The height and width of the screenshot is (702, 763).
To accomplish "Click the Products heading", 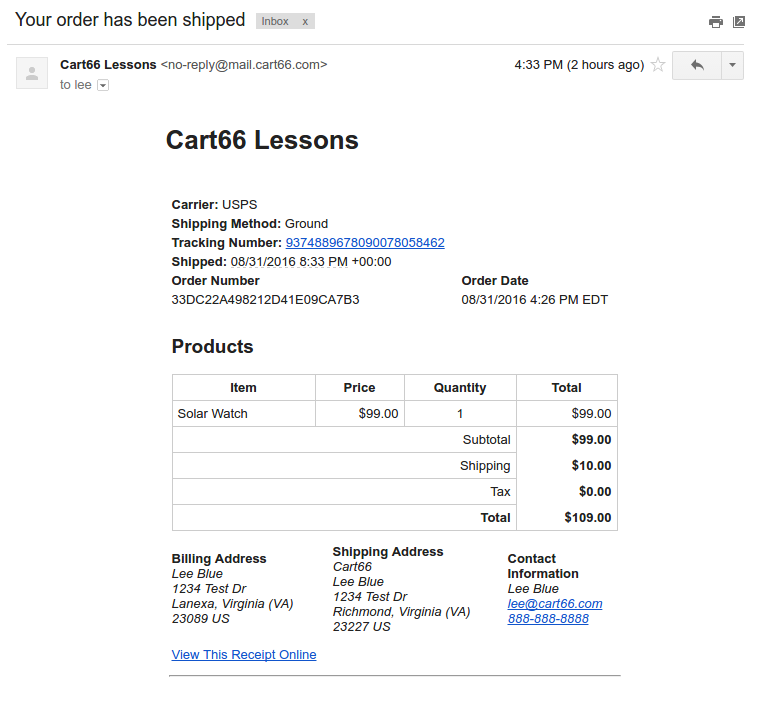I will pyautogui.click(x=212, y=346).
